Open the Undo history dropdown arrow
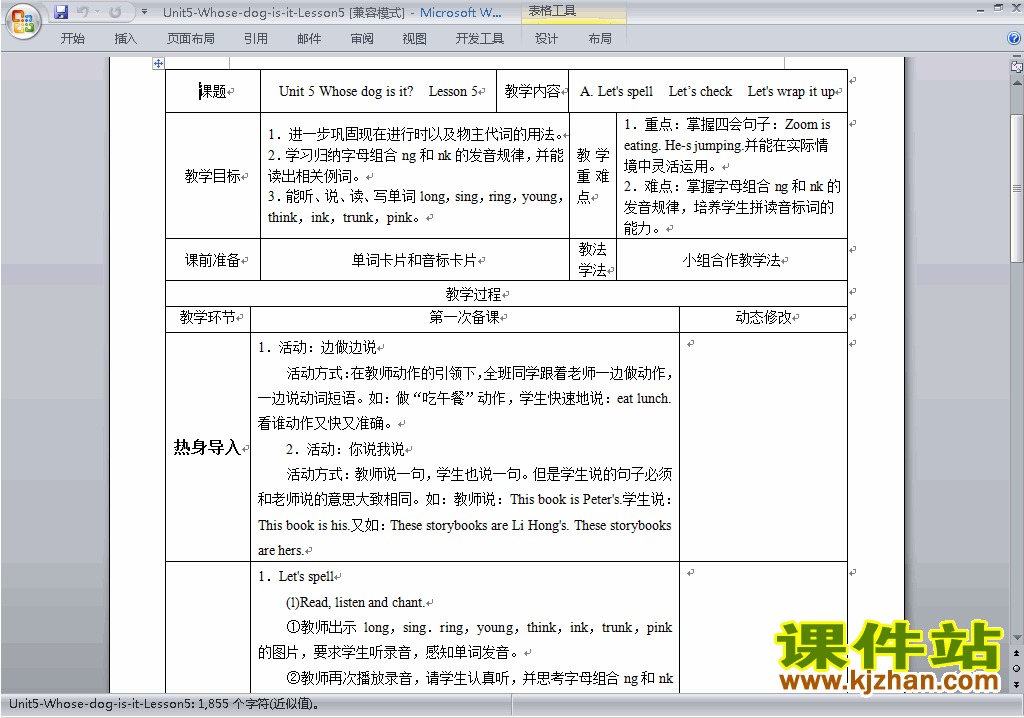The width and height of the screenshot is (1024, 718). pos(97,12)
